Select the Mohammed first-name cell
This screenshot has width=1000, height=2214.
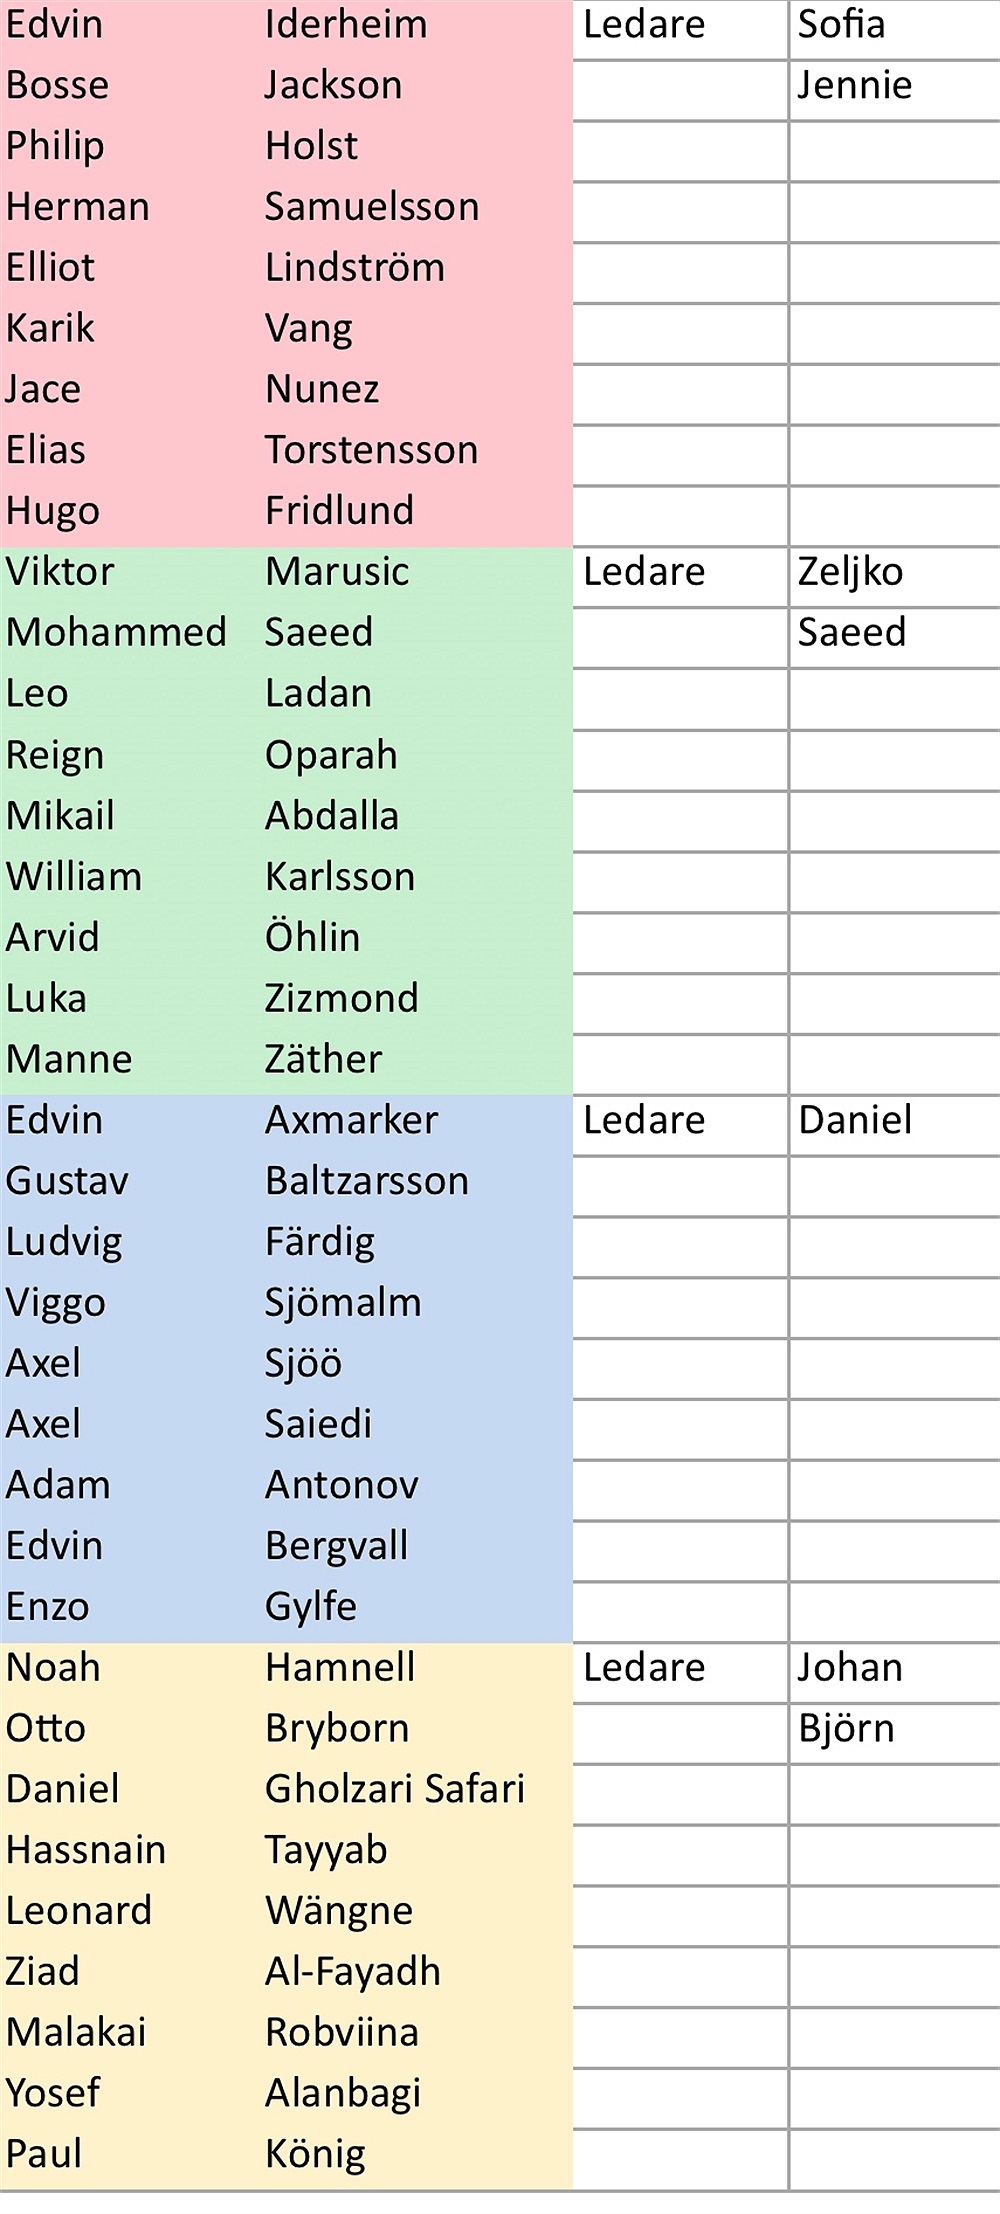[116, 632]
